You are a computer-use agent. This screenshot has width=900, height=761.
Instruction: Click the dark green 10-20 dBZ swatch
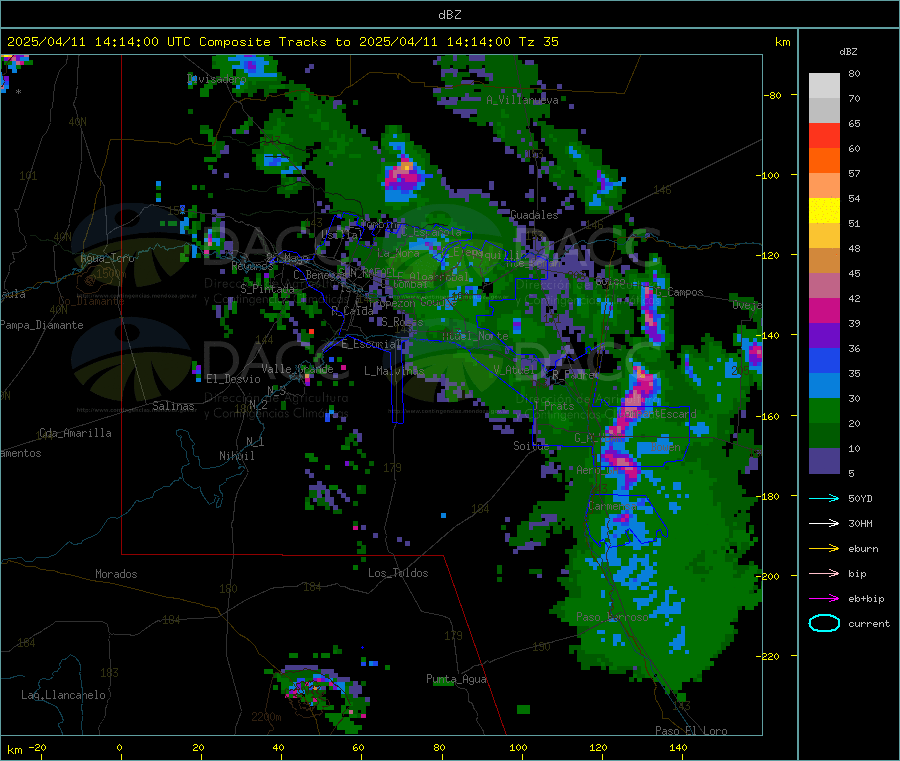tap(824, 436)
